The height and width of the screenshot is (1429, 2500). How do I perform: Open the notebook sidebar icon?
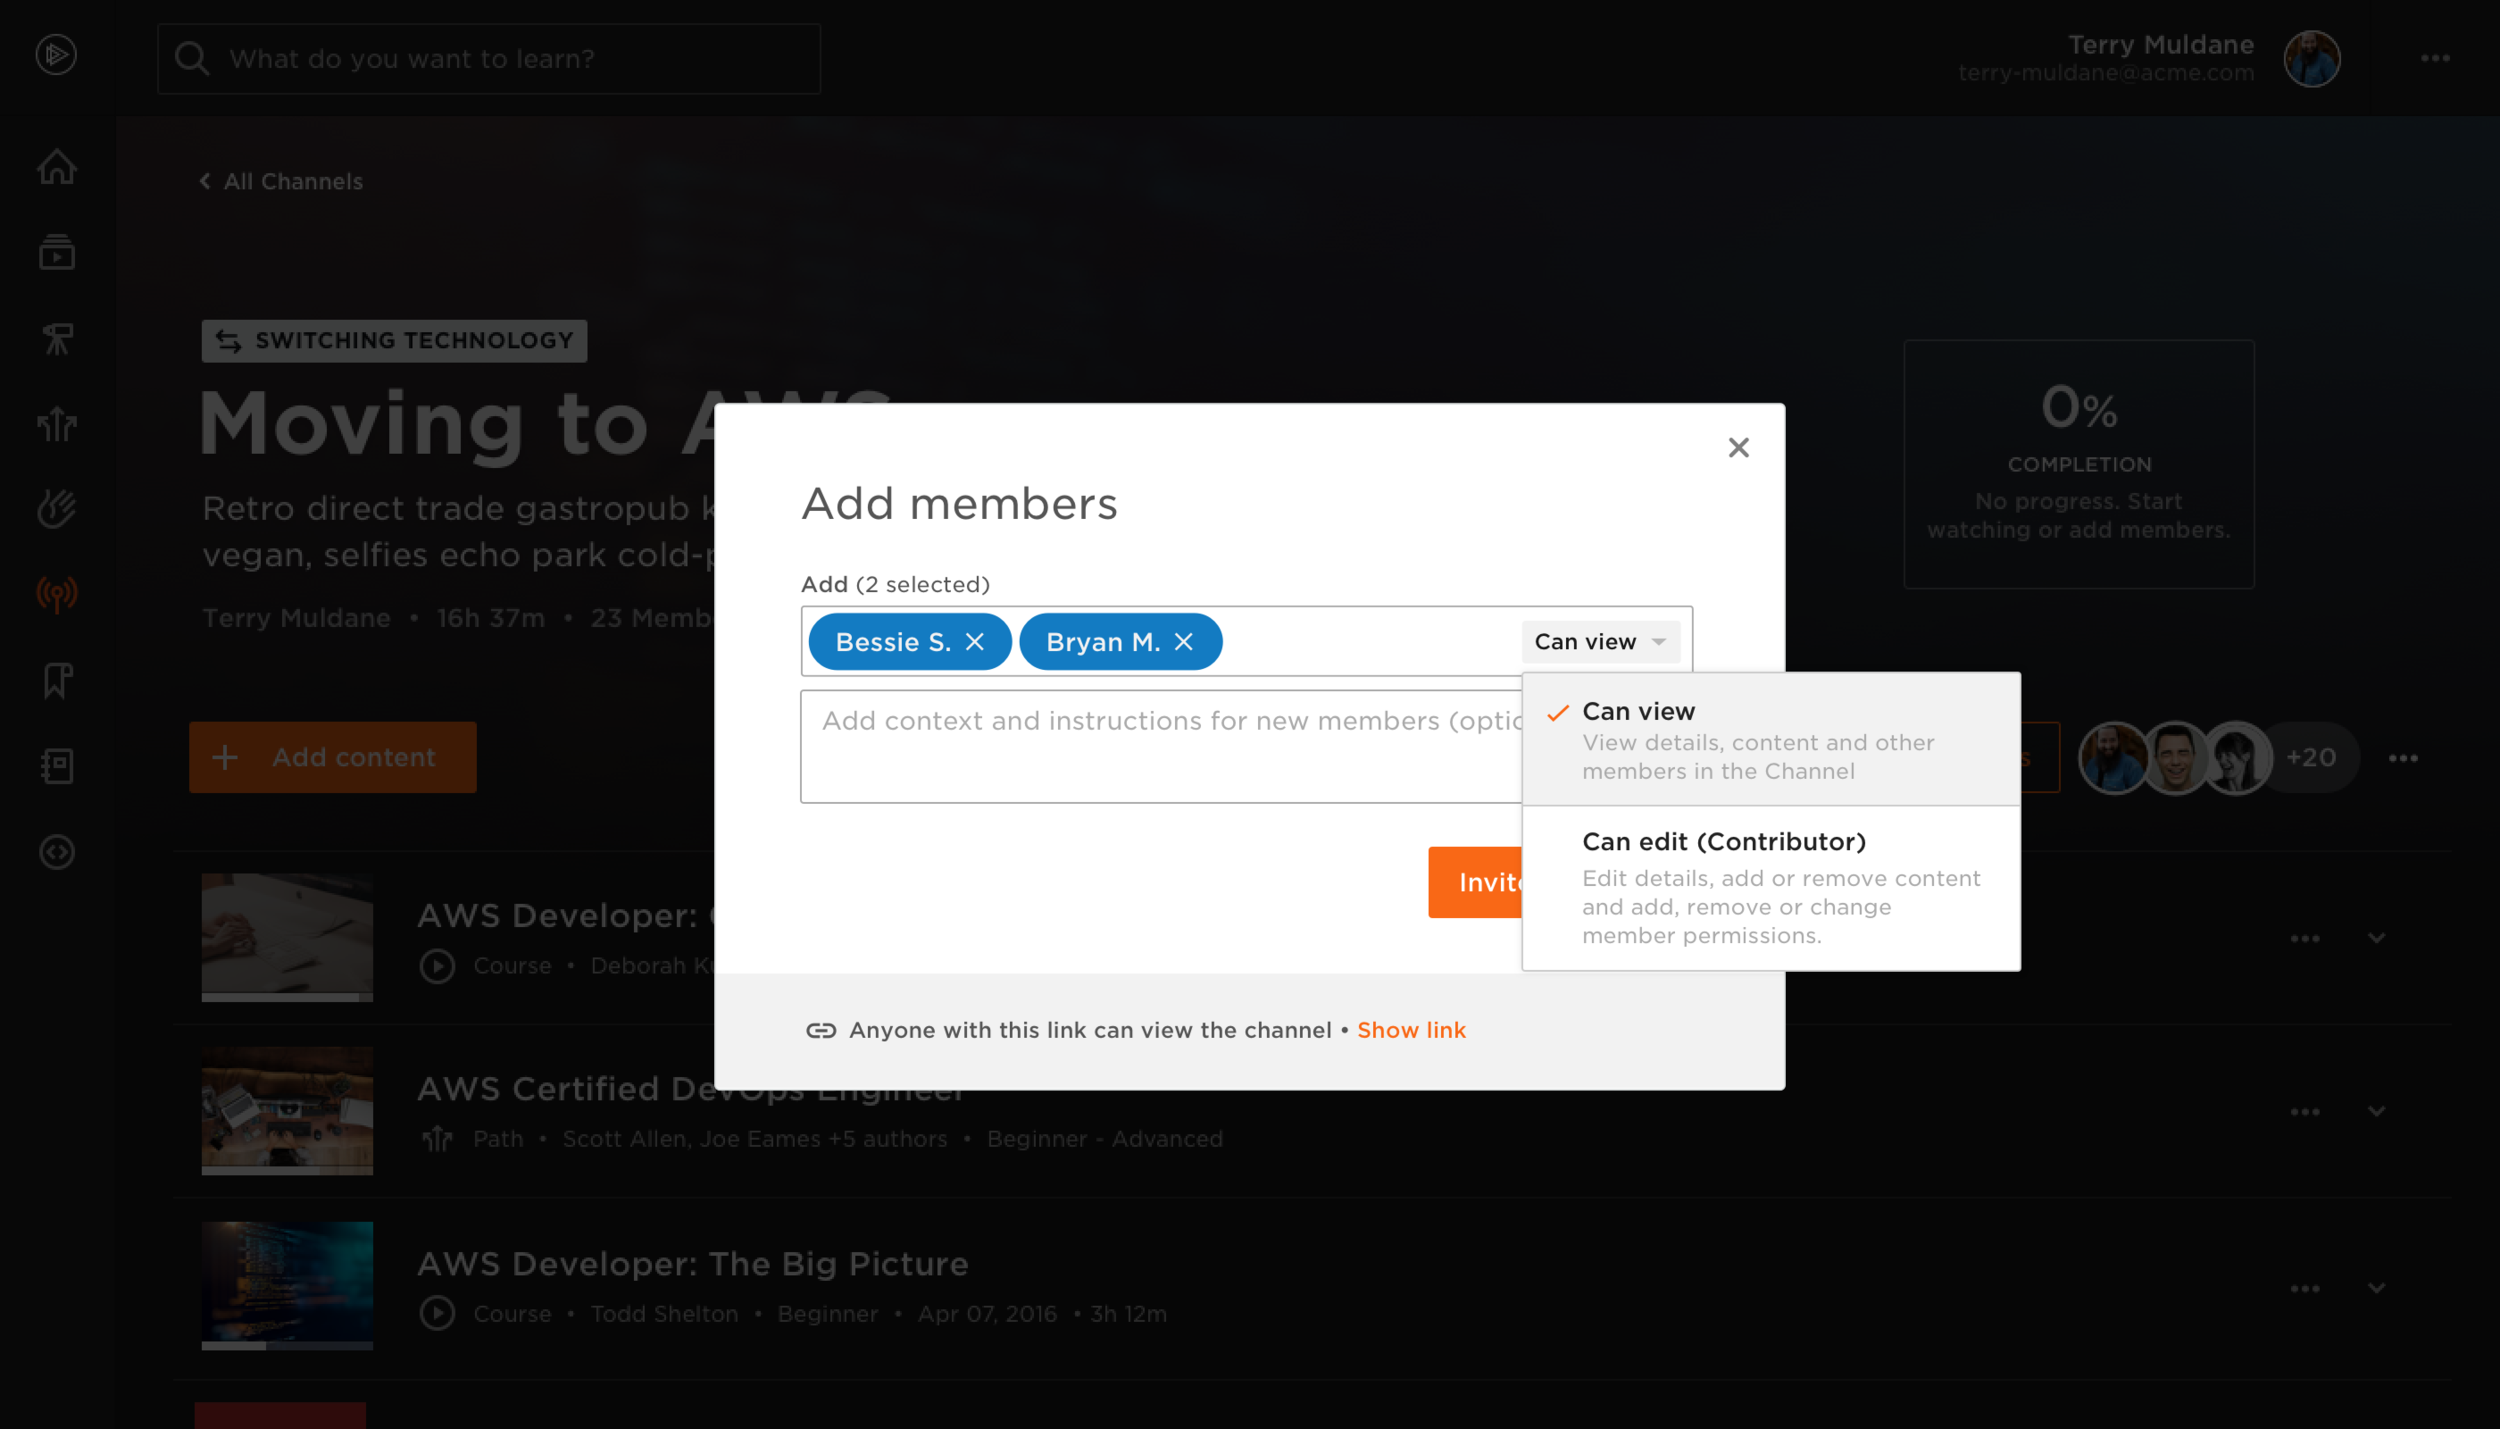coord(57,766)
